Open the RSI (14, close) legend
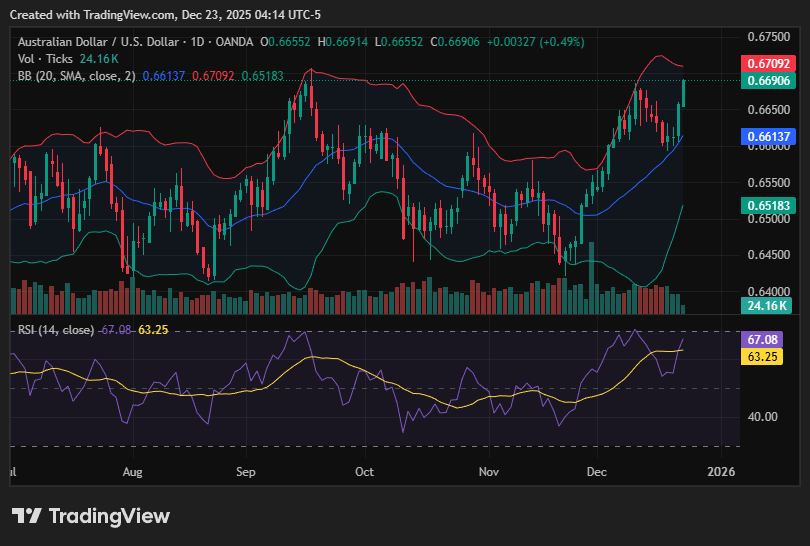Image resolution: width=810 pixels, height=546 pixels. (56, 330)
